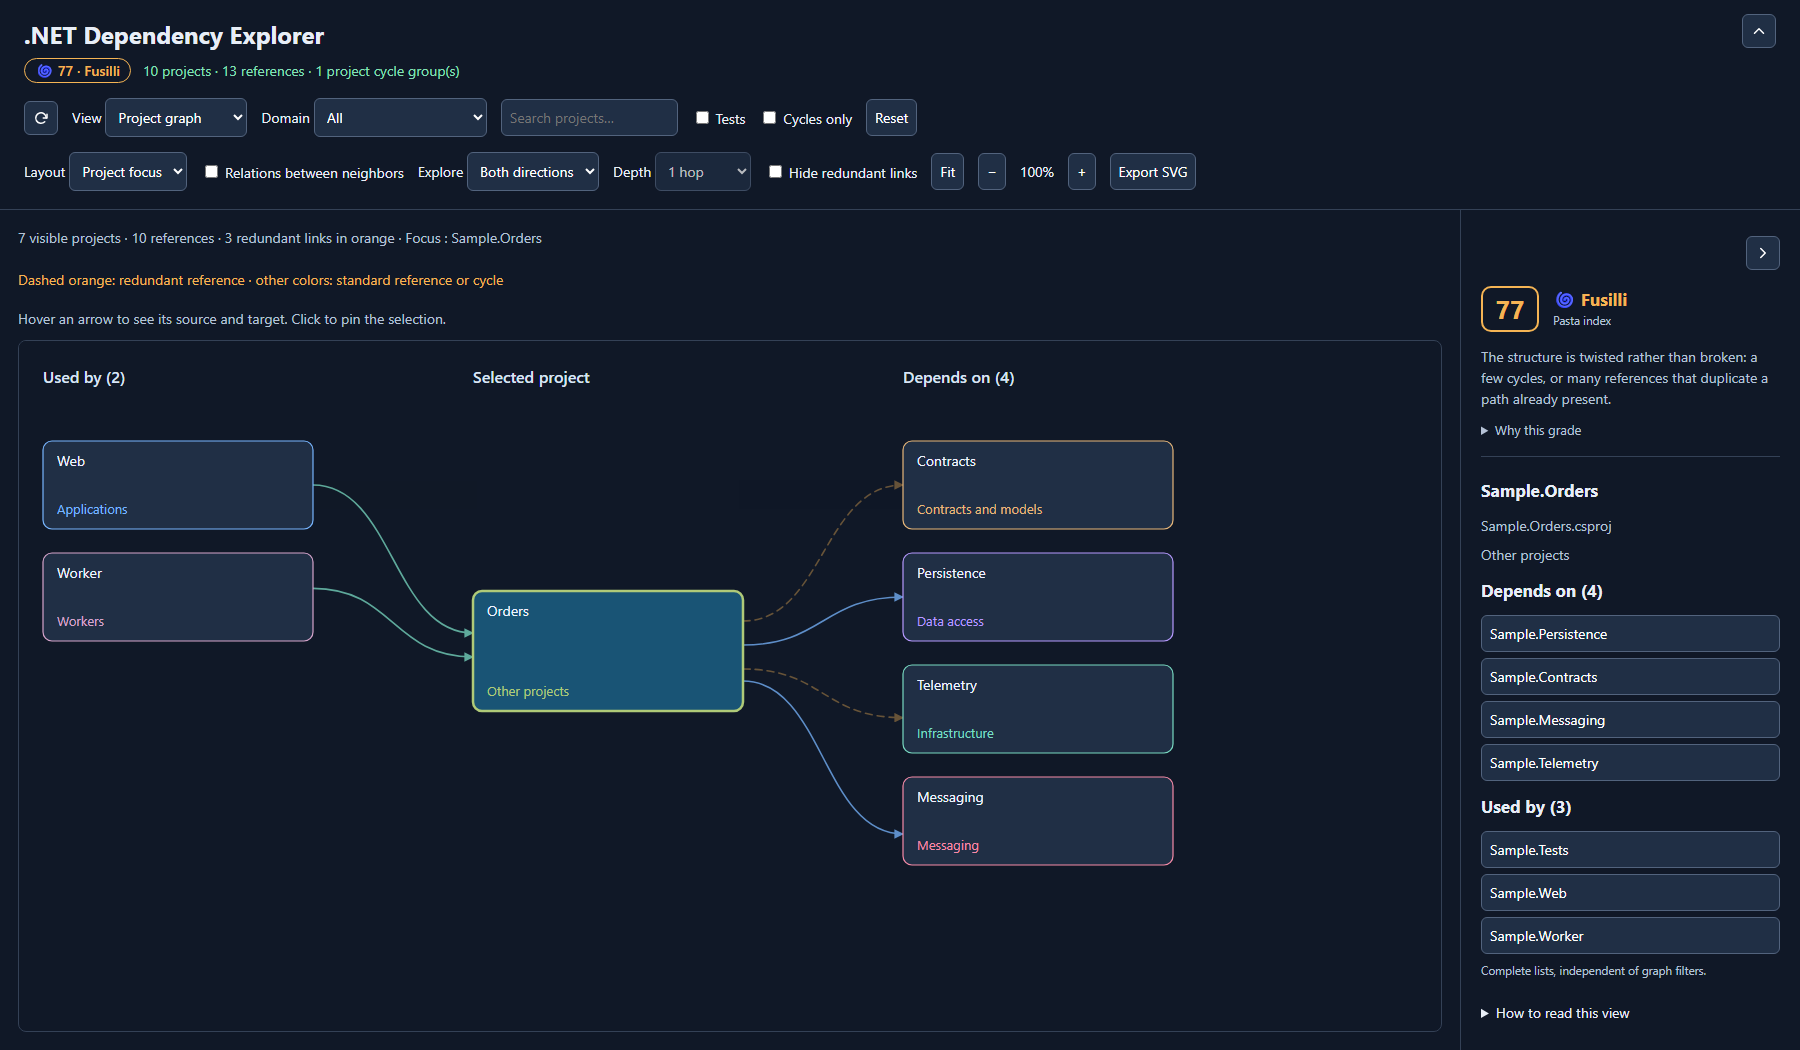Select the Orders focused node
1800x1050 pixels.
coord(608,651)
